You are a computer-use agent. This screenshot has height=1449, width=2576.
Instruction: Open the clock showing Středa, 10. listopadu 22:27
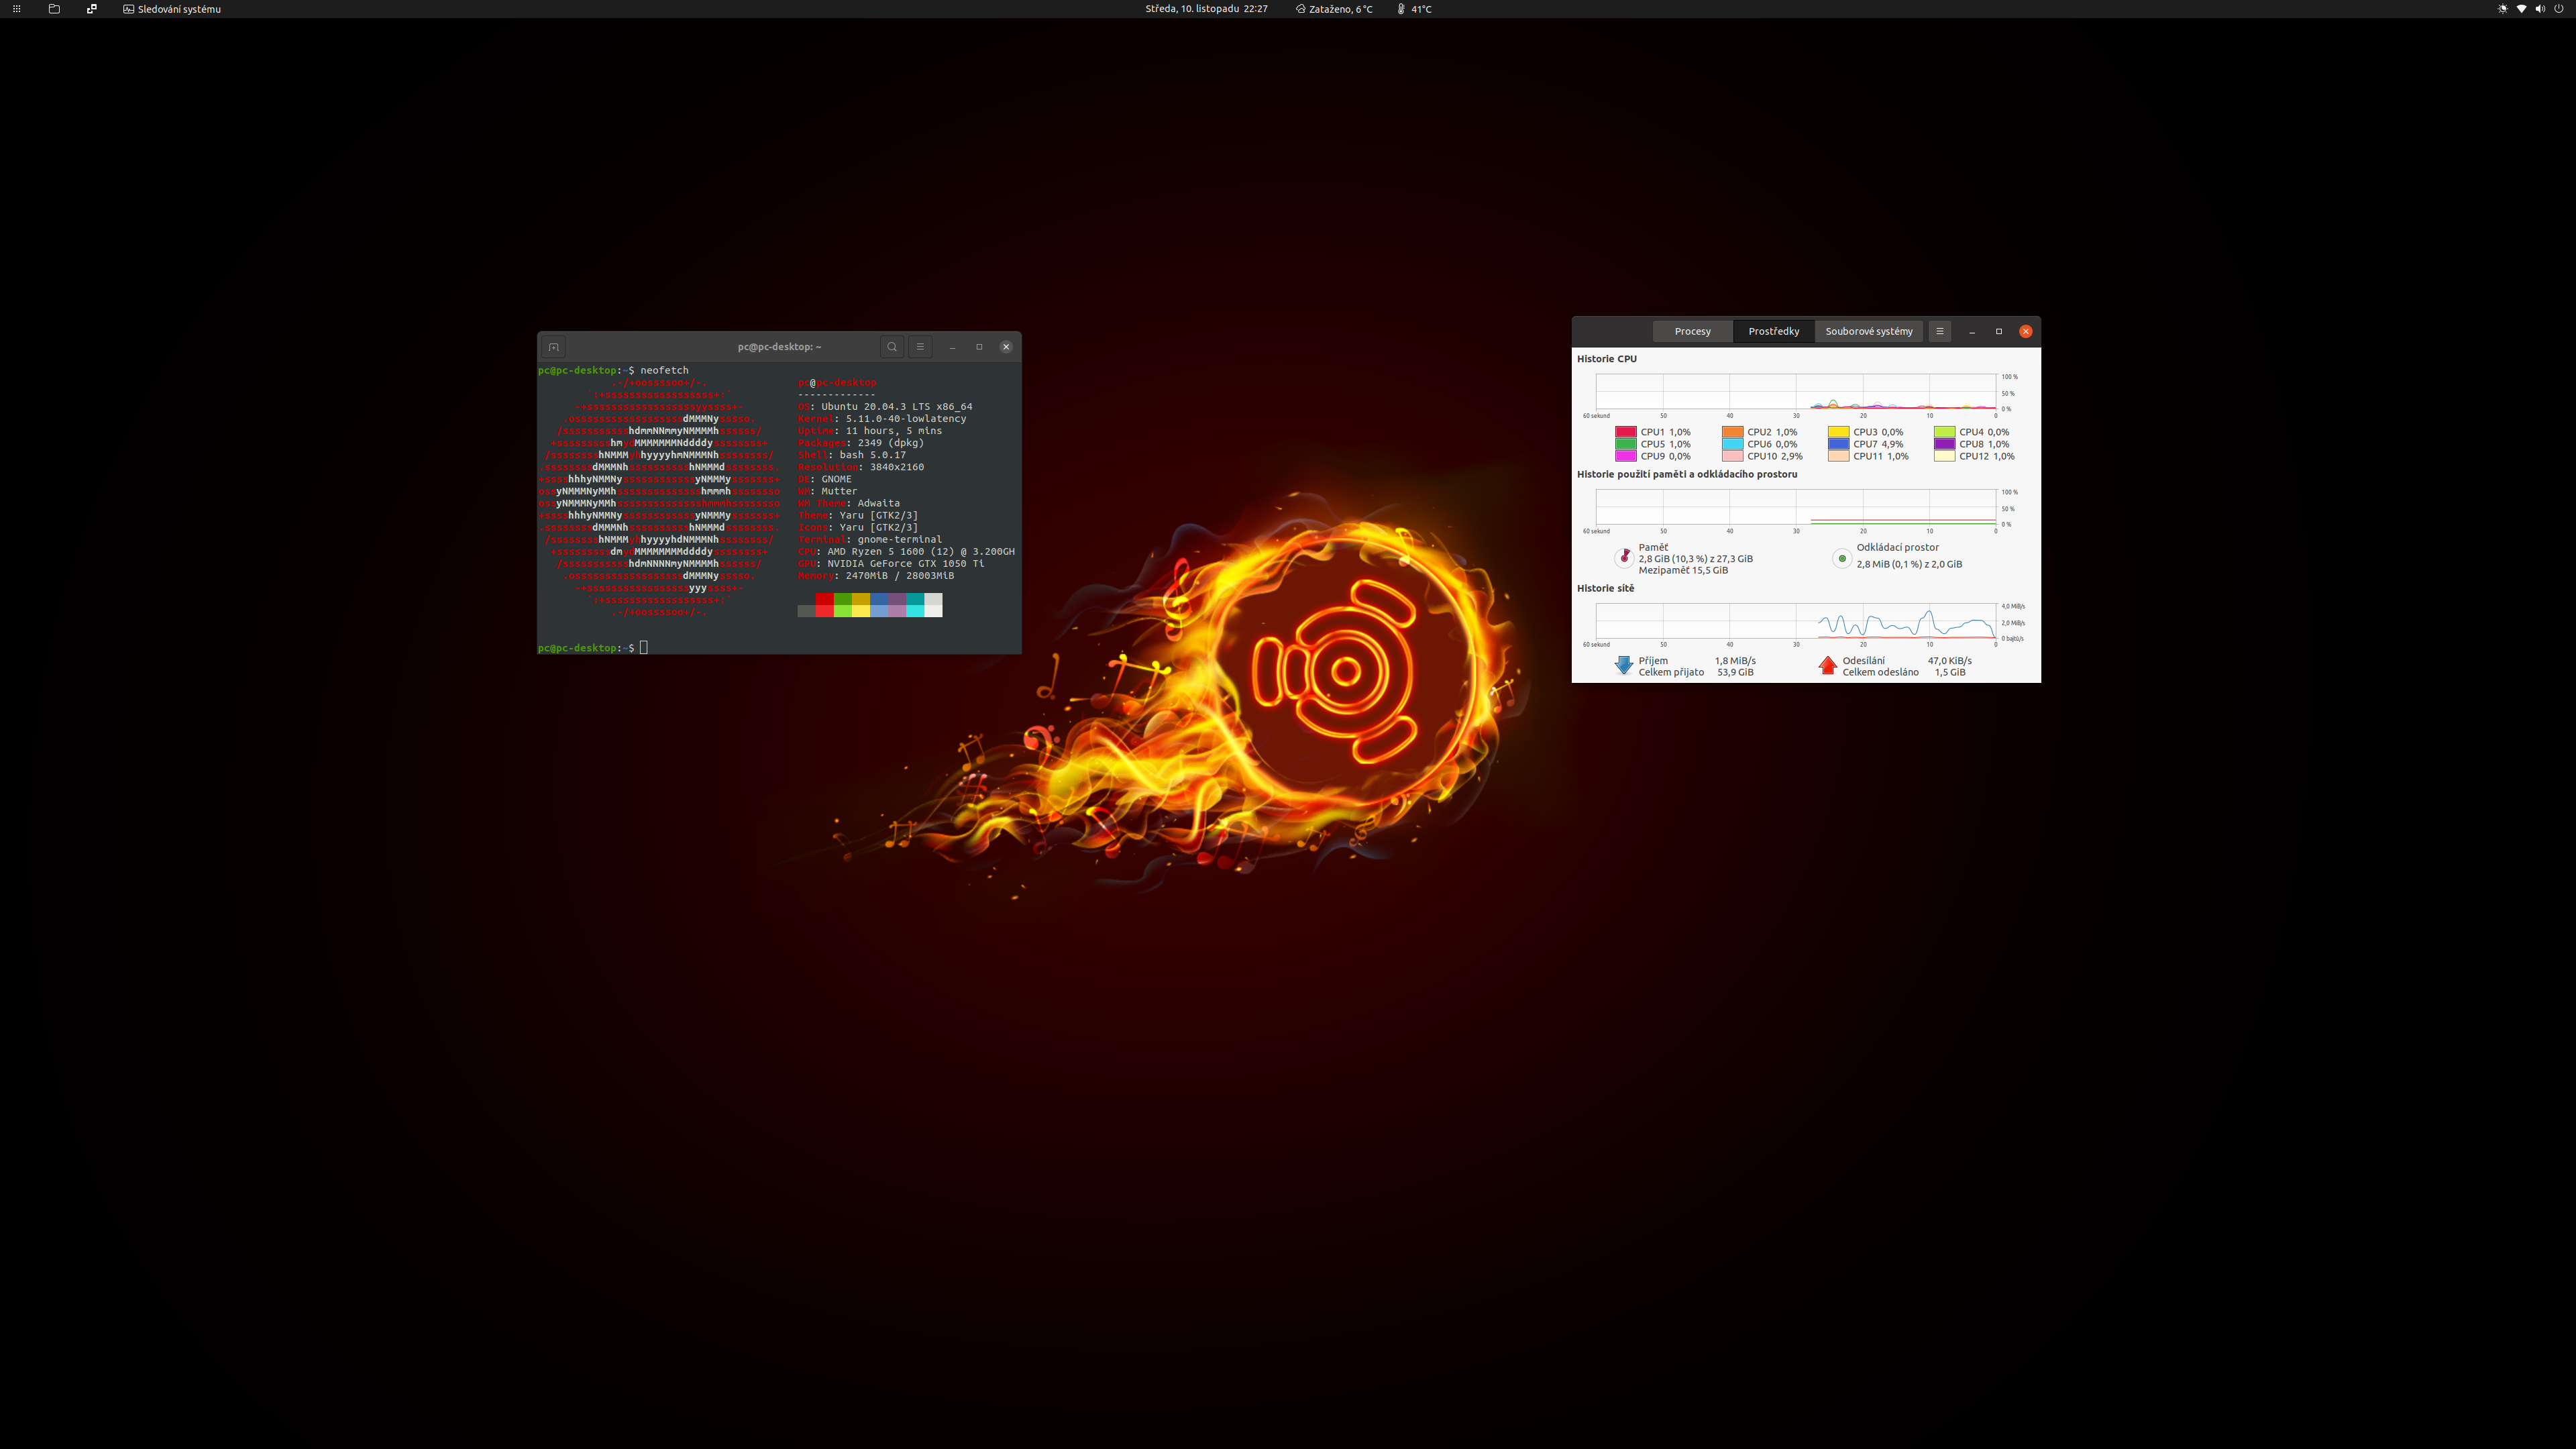(1206, 9)
